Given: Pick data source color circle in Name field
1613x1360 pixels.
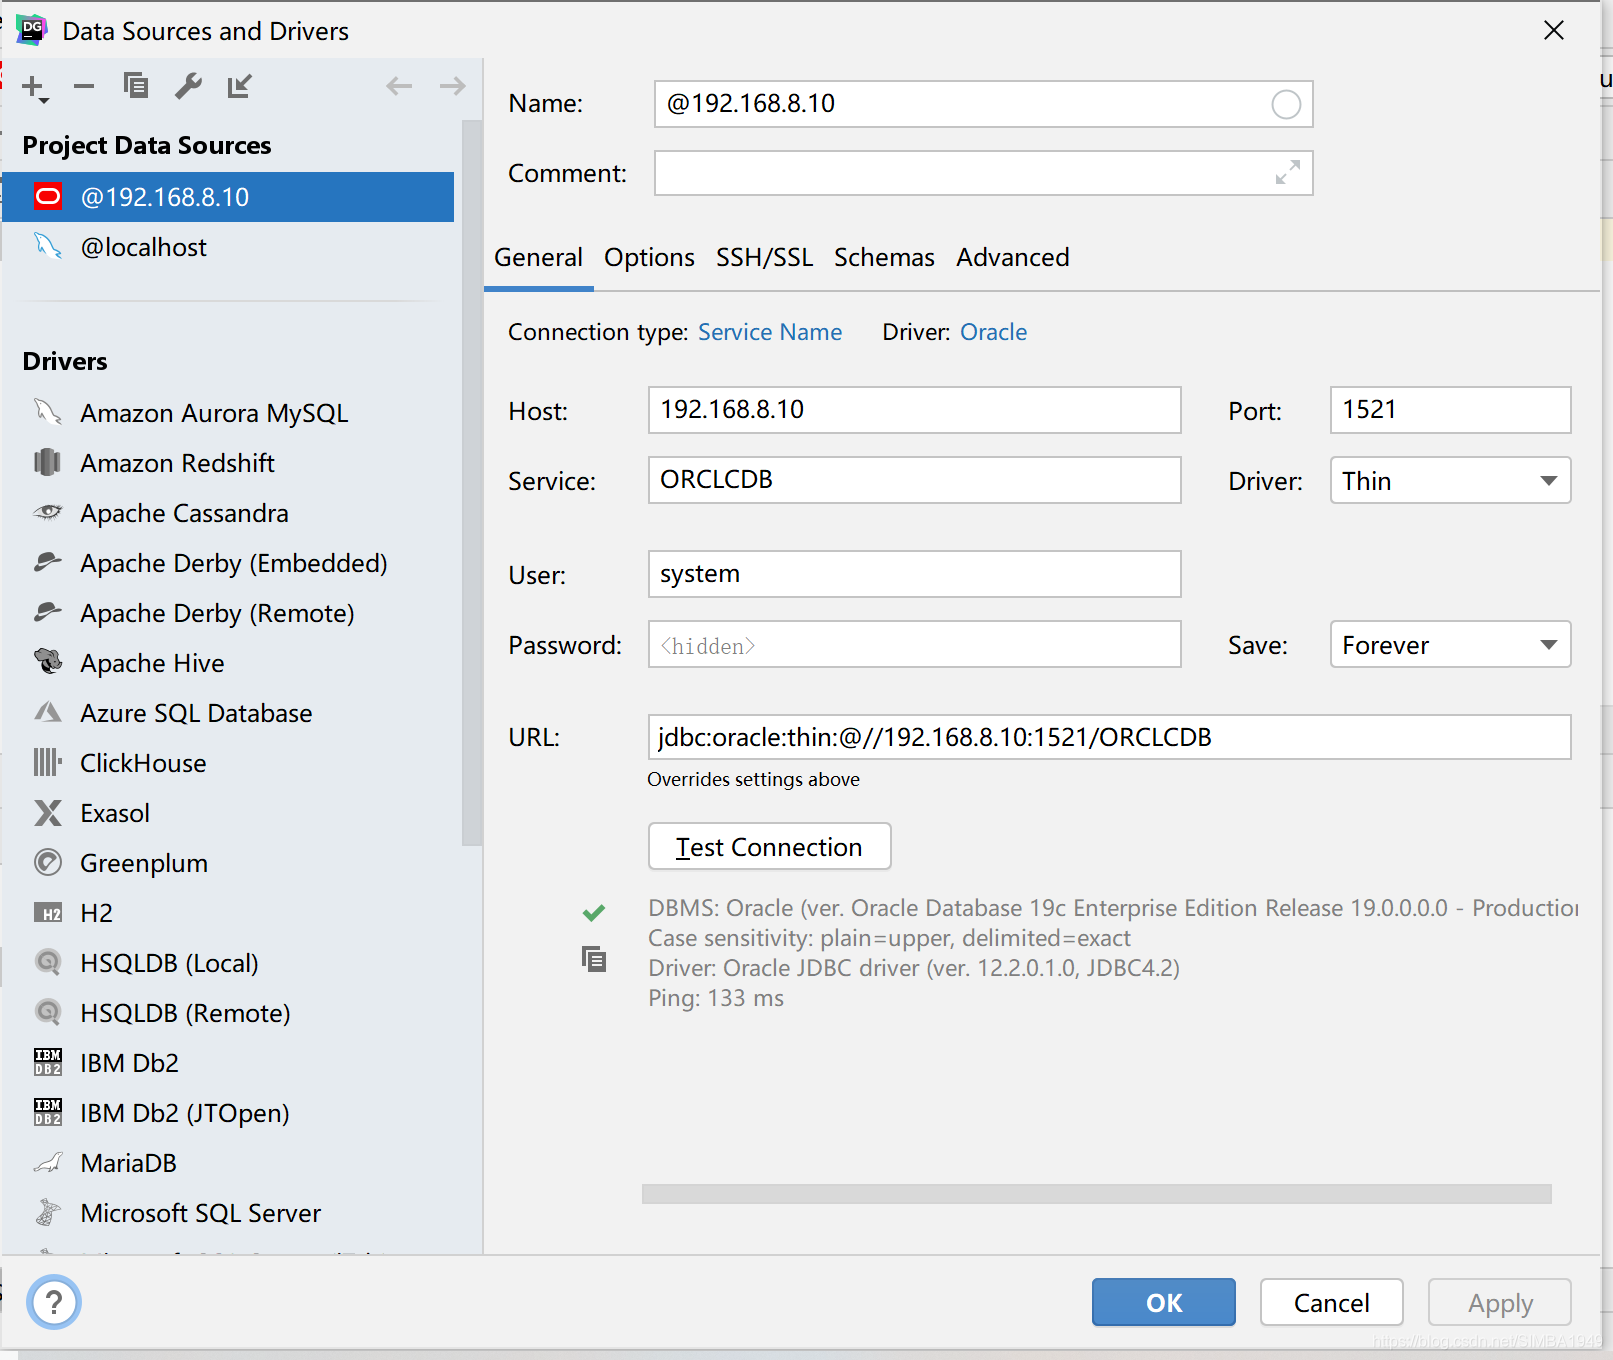Looking at the screenshot, I should 1286,104.
